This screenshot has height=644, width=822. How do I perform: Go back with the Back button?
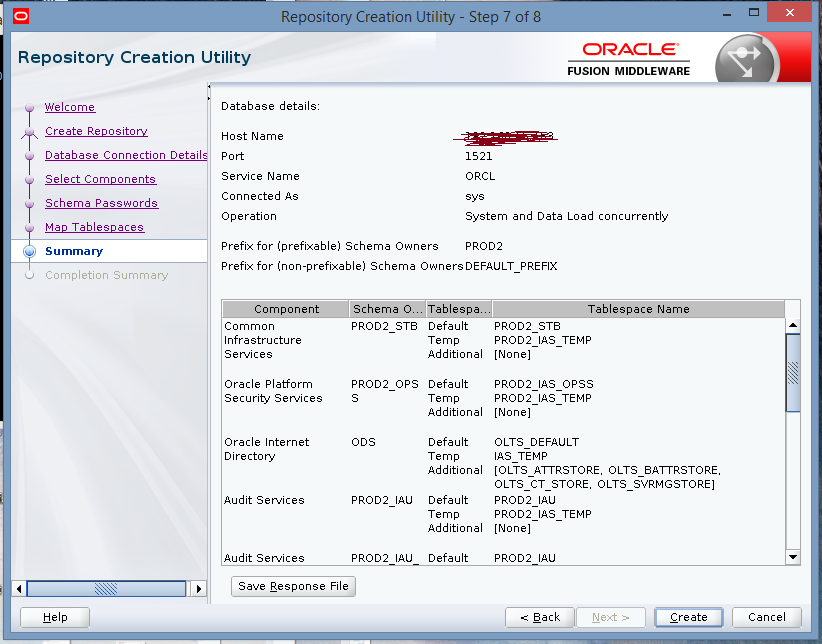(x=540, y=617)
